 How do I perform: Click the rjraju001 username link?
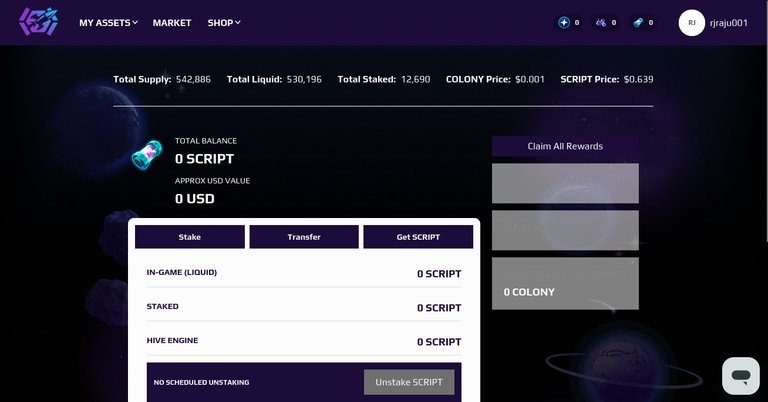[729, 23]
